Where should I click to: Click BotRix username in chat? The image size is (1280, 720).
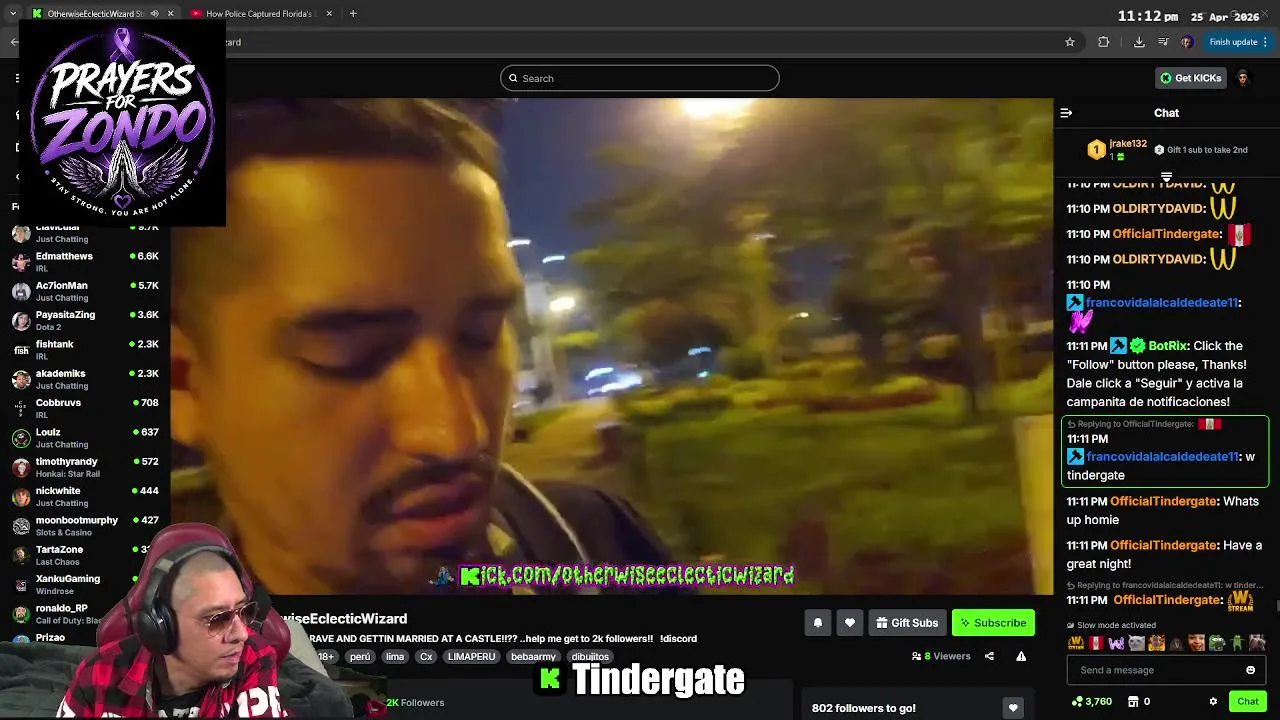(x=1168, y=346)
